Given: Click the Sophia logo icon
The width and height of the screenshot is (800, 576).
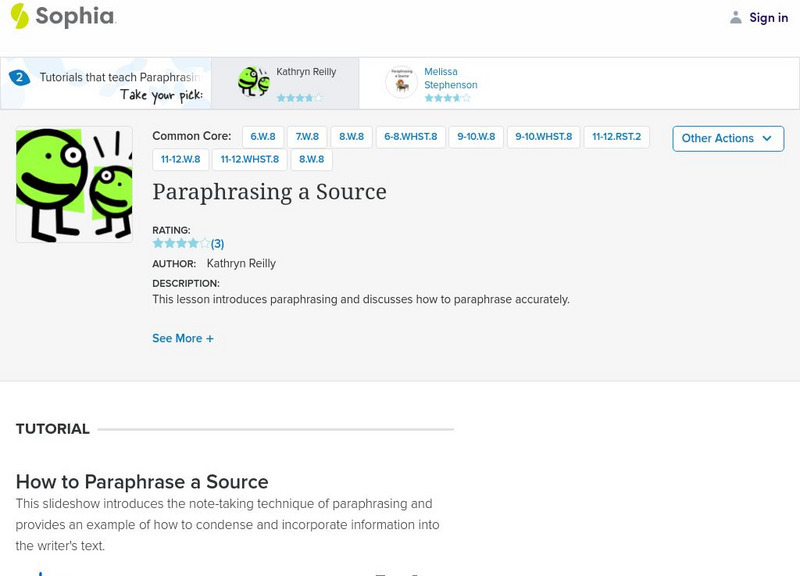Looking at the screenshot, I should [x=19, y=16].
